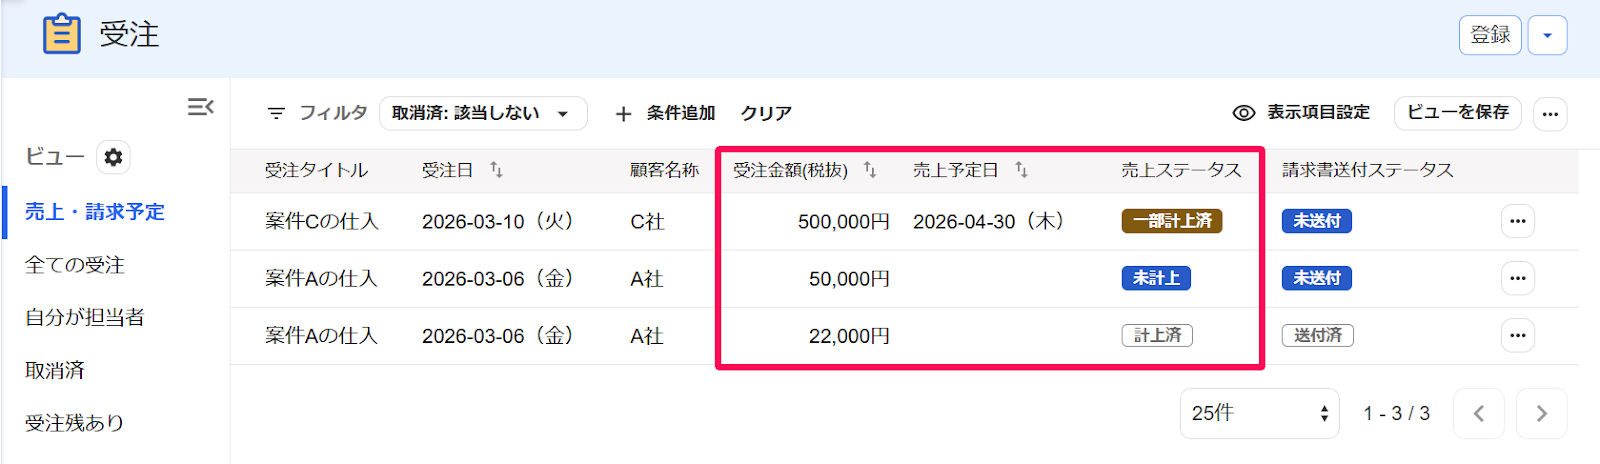Select the 売上・請求予定 view
This screenshot has width=1600, height=464.
click(95, 212)
